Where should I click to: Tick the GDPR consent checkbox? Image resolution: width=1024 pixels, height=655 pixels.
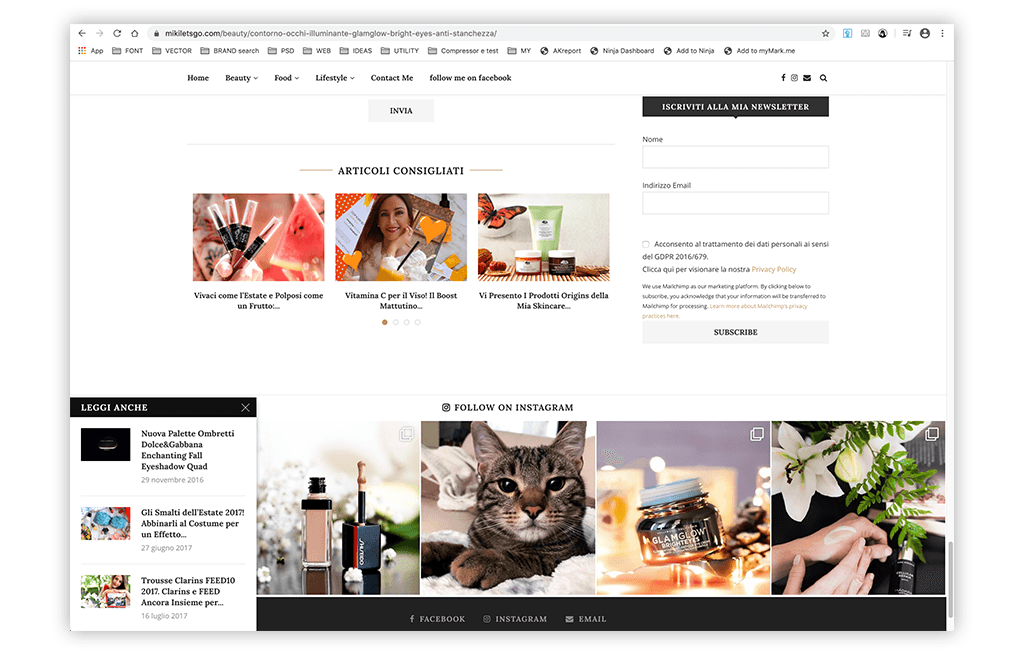tap(646, 244)
